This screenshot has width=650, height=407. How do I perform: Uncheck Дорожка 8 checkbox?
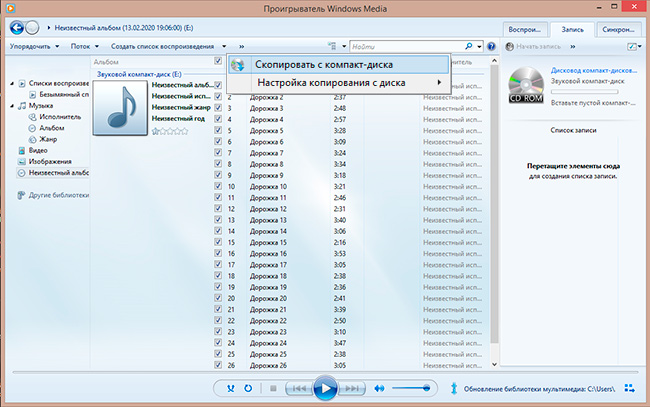(x=218, y=164)
